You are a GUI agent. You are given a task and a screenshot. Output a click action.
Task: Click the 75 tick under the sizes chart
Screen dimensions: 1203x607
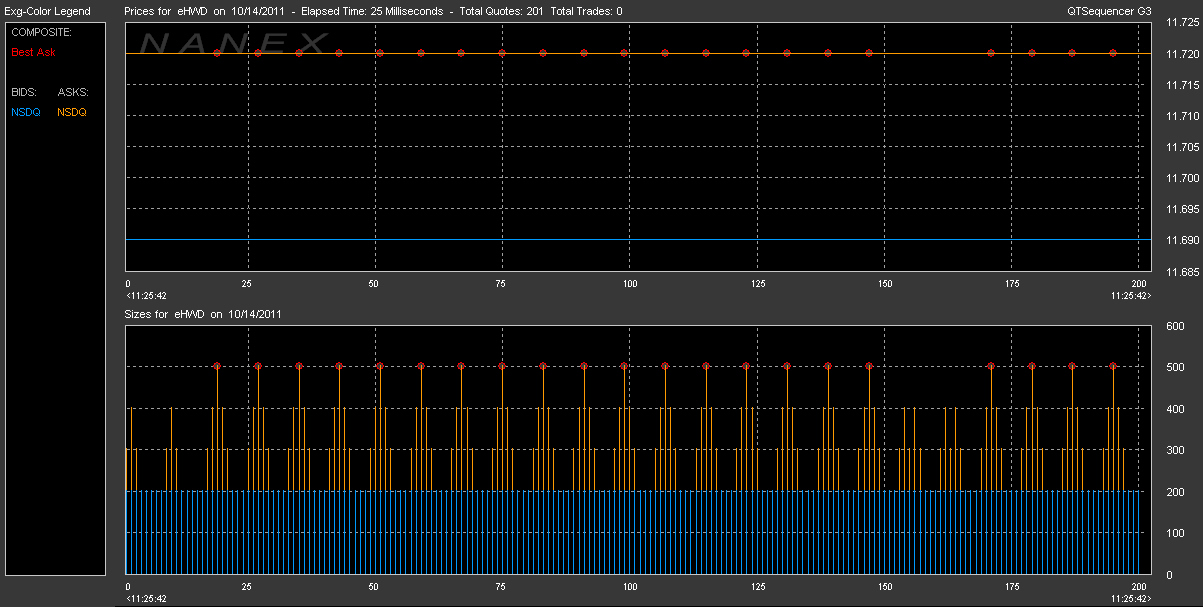point(502,587)
